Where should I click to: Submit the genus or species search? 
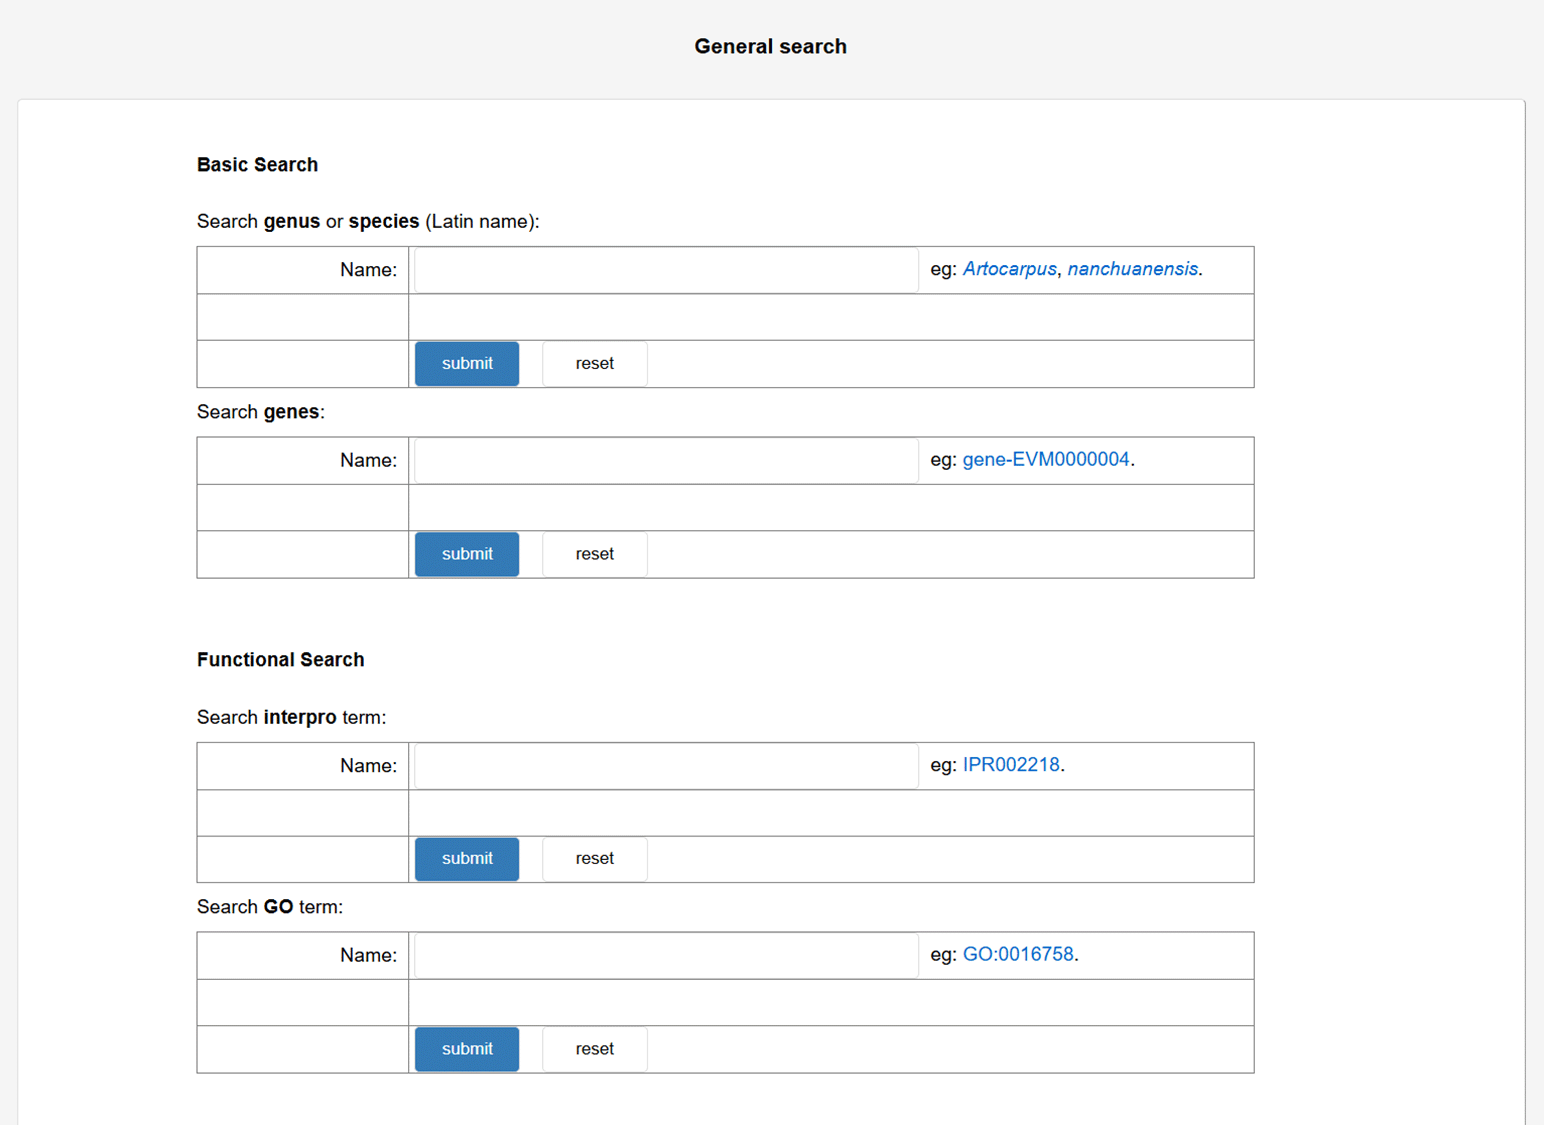coord(467,364)
